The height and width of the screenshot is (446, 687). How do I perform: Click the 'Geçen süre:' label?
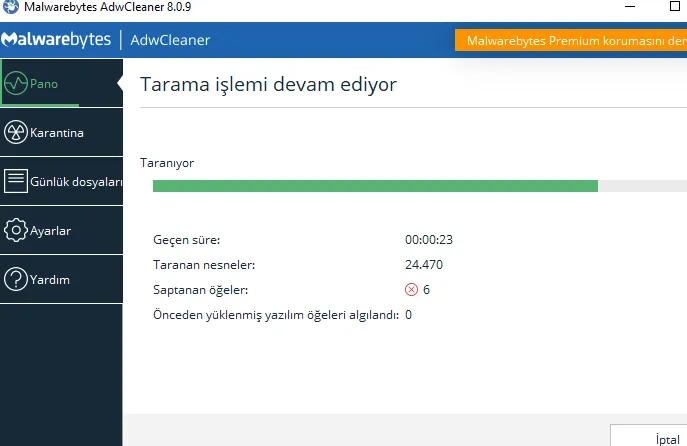(186, 240)
